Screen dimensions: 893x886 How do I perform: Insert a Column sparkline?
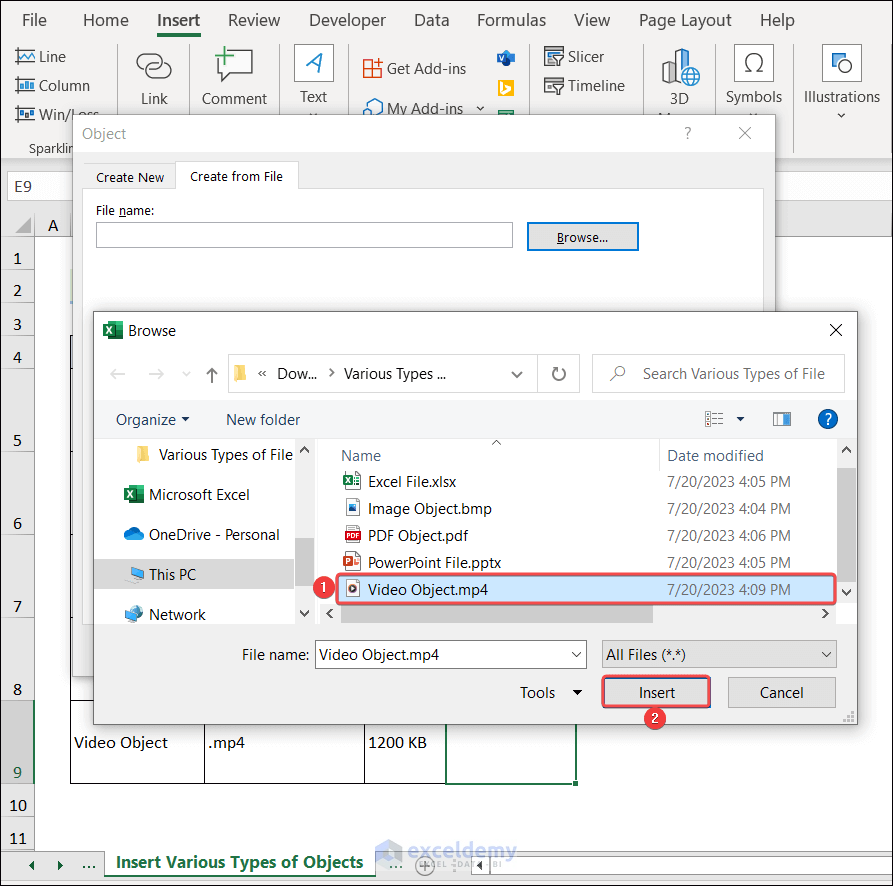tap(52, 85)
